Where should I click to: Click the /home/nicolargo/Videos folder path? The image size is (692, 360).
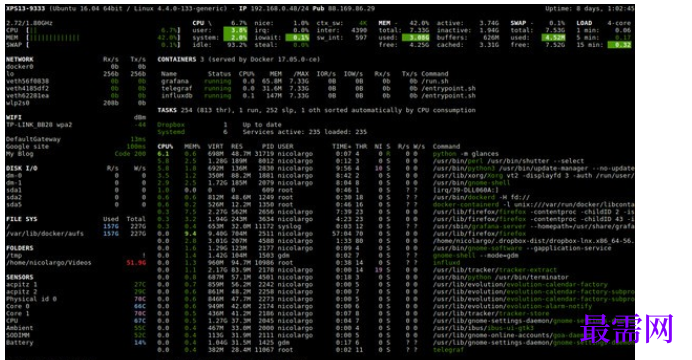[x=49, y=262]
